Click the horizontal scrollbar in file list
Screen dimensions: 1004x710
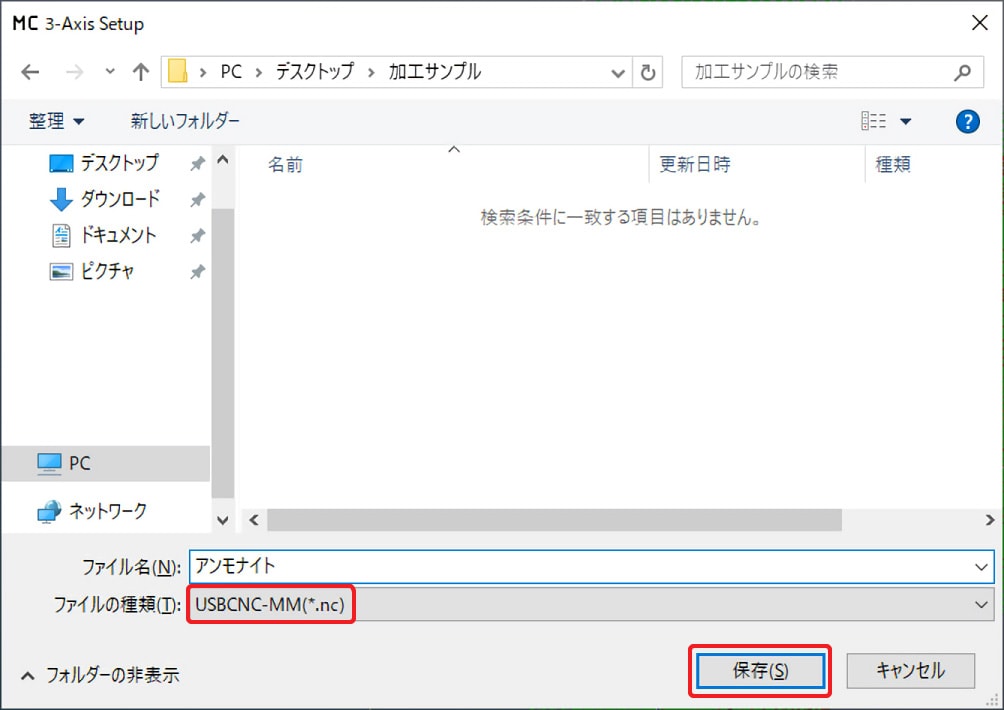point(554,520)
